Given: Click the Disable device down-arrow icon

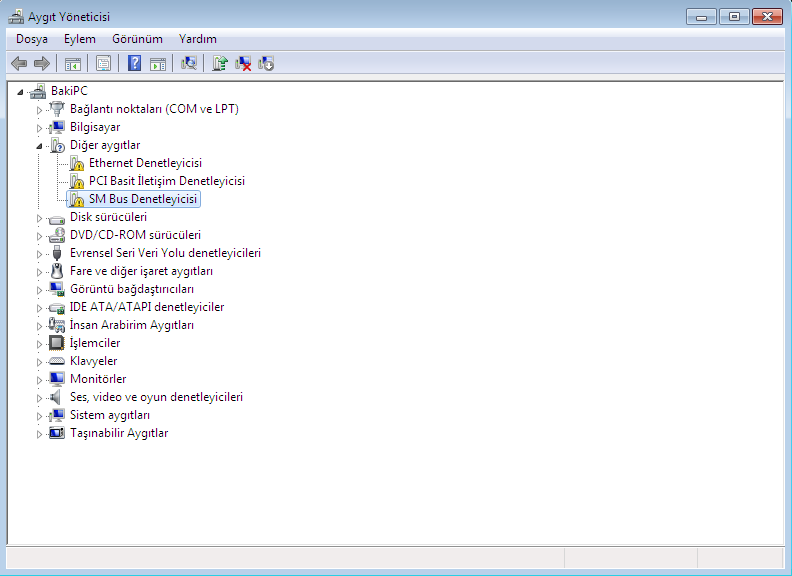Looking at the screenshot, I should tap(266, 63).
